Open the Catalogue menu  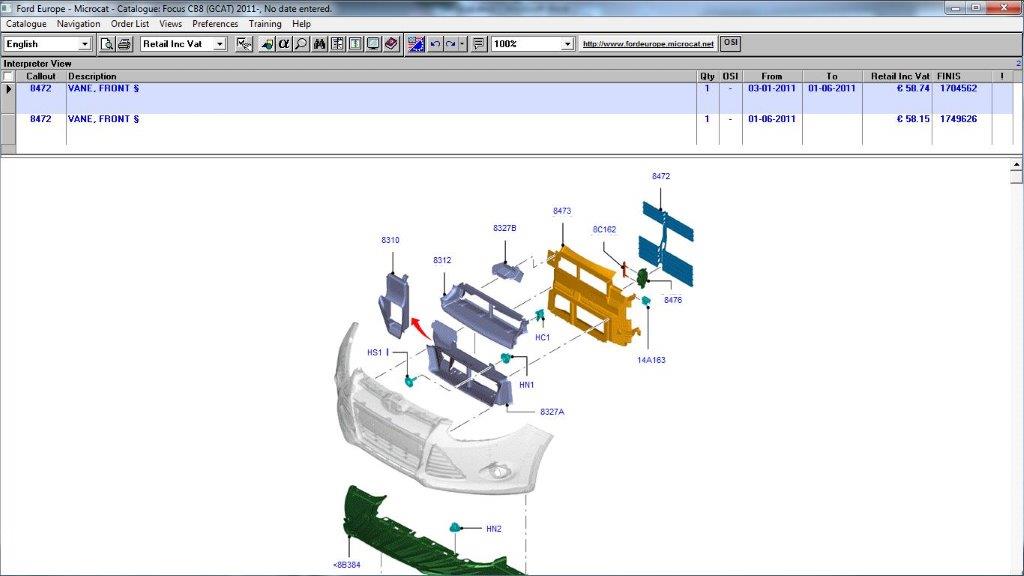coord(26,24)
